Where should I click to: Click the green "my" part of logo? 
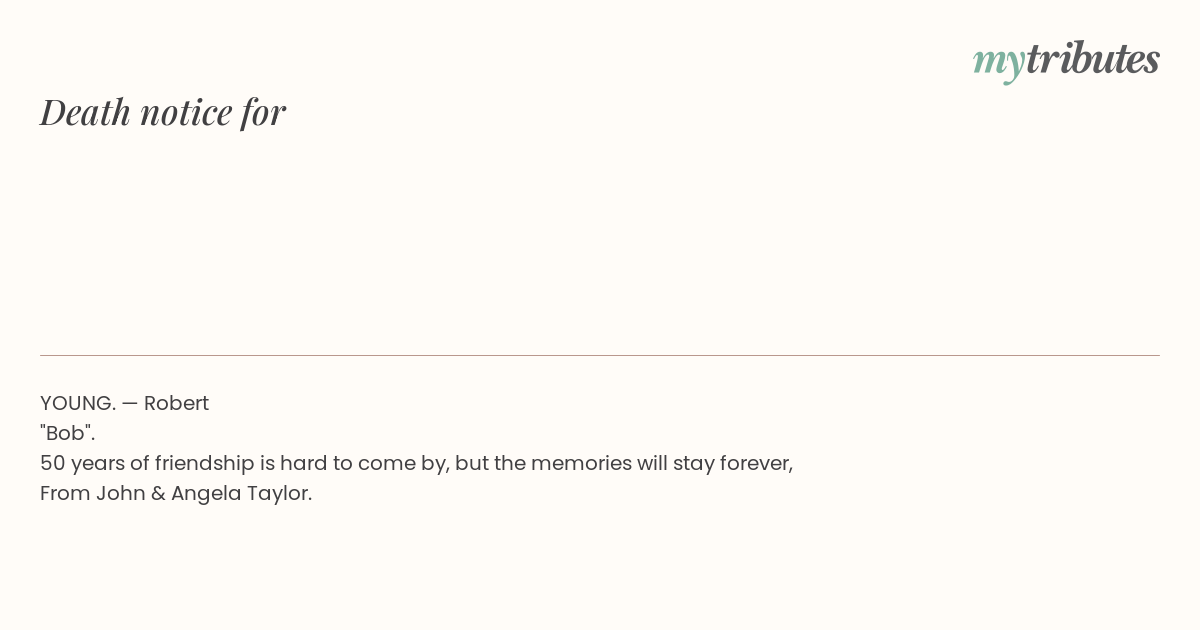999,64
